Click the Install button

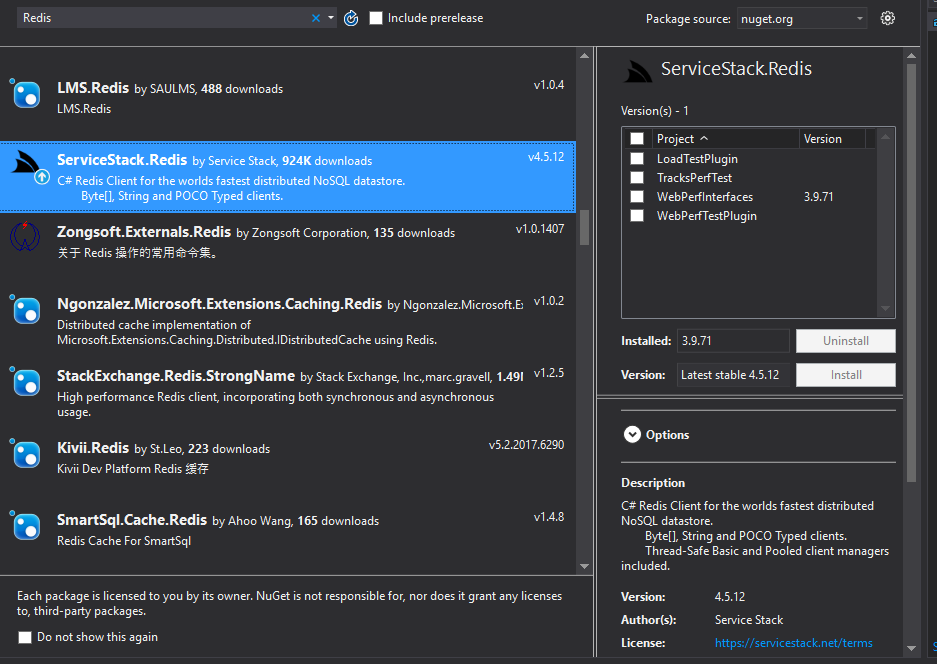pyautogui.click(x=846, y=375)
